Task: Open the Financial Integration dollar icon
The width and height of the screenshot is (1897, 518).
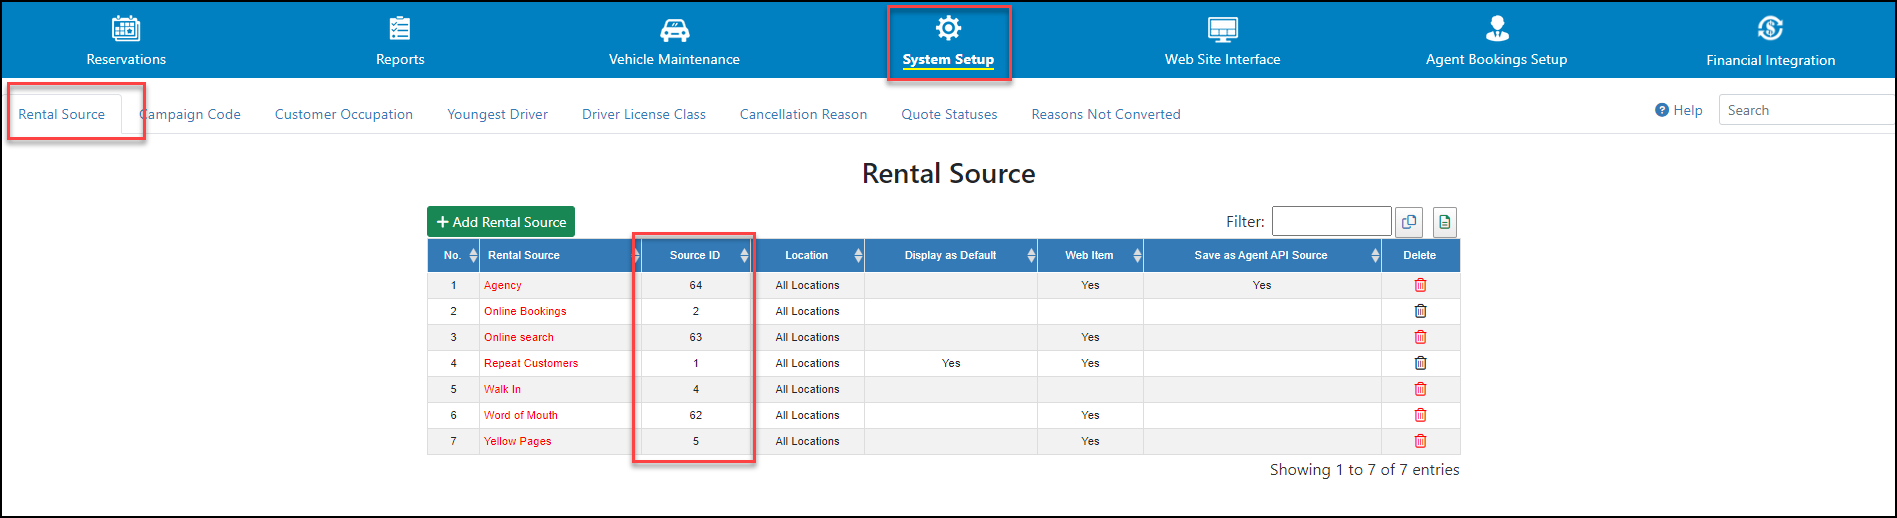Action: tap(1771, 28)
